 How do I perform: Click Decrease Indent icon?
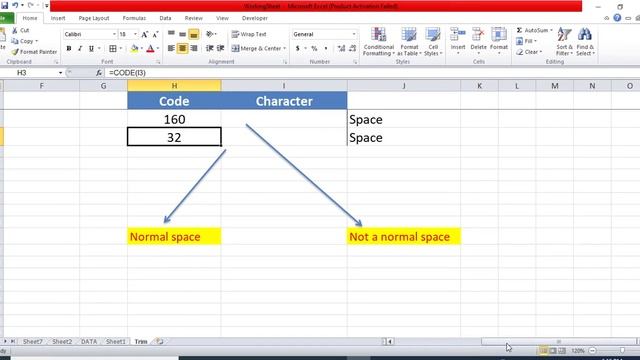[209, 49]
